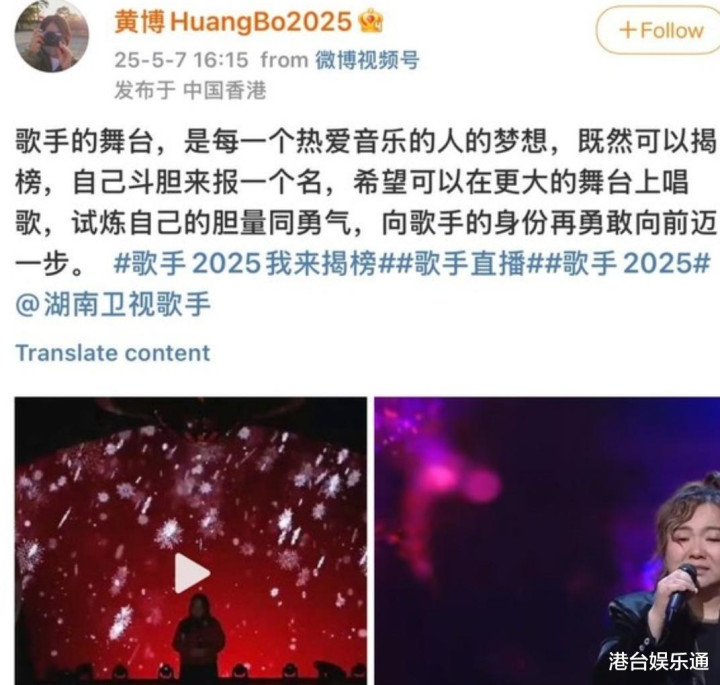
Task: Open the 微博视频号 source link
Action: point(367,60)
